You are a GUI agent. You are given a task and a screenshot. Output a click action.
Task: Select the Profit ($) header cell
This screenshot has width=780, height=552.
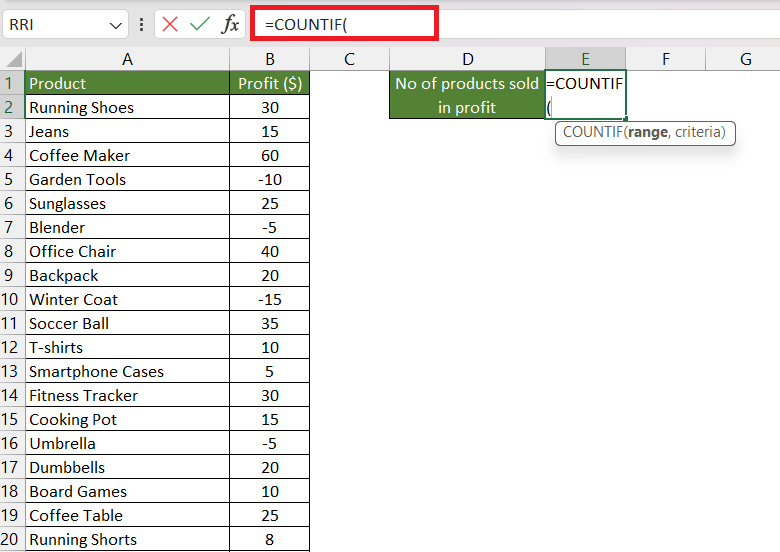pos(270,83)
